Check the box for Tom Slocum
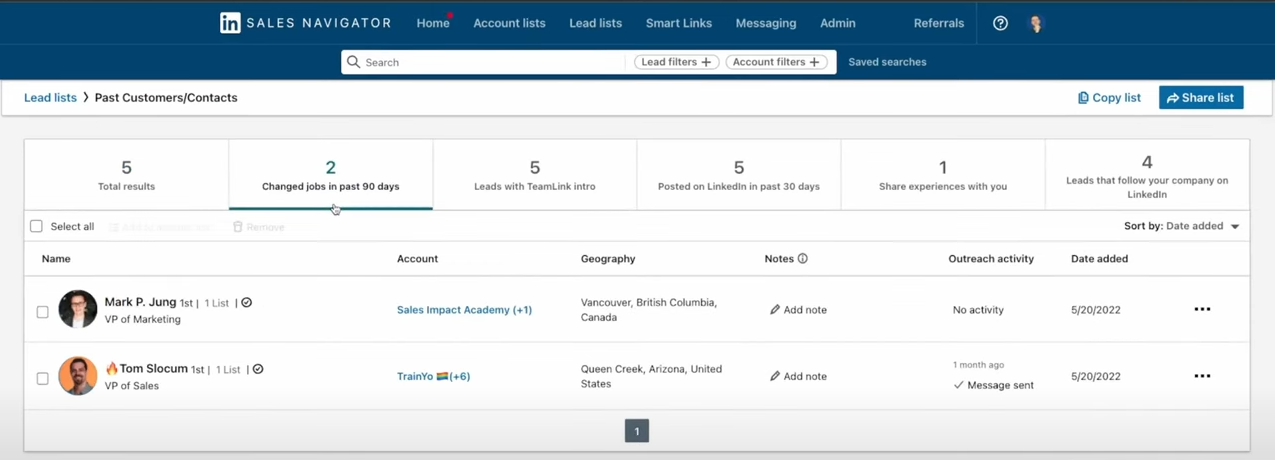 pyautogui.click(x=42, y=378)
